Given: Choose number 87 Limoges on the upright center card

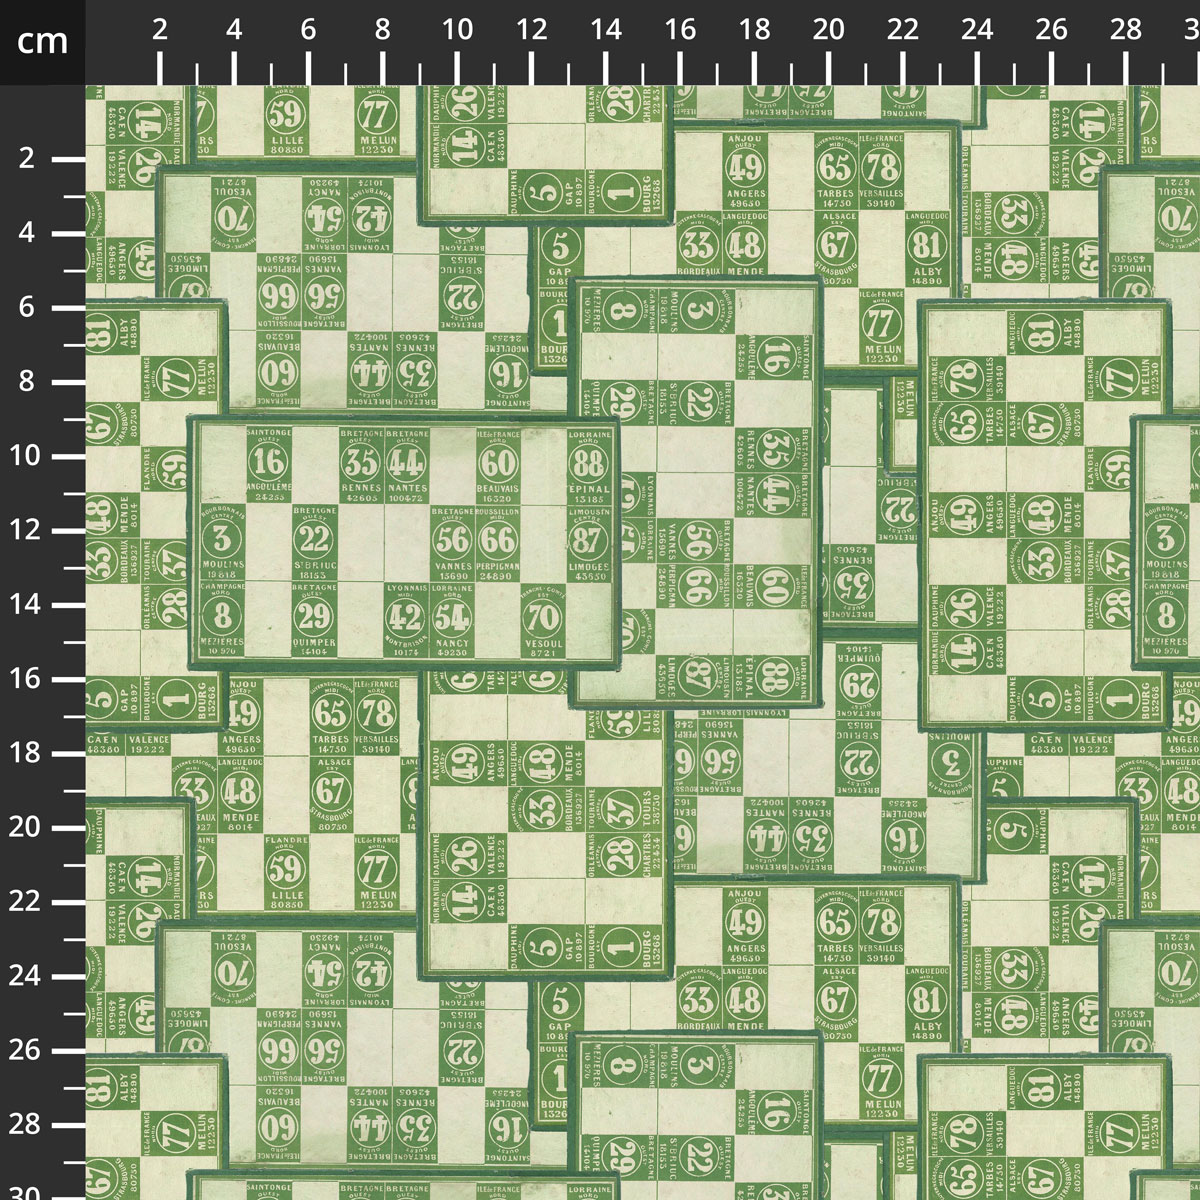Looking at the screenshot, I should coord(589,540).
